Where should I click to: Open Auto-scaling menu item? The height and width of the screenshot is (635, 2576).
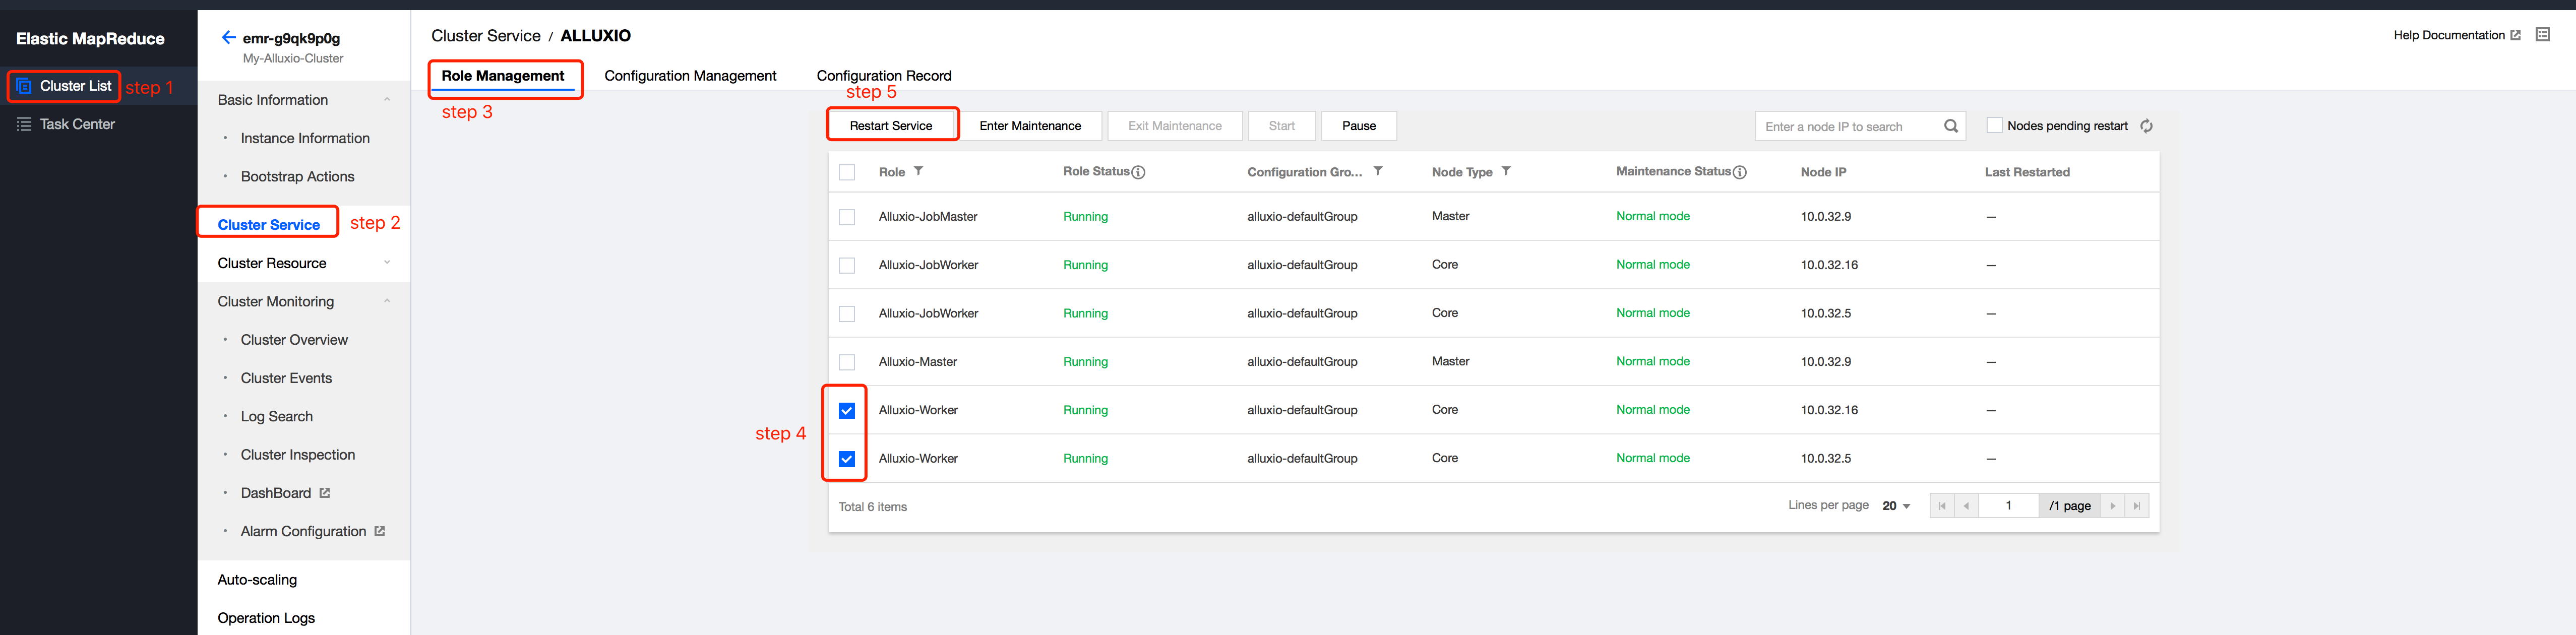click(x=257, y=580)
